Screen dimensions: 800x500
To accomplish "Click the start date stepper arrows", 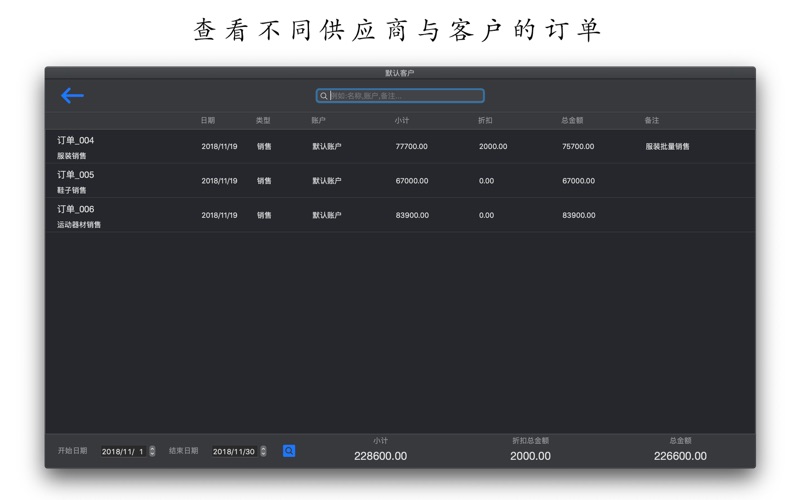I will coord(152,451).
